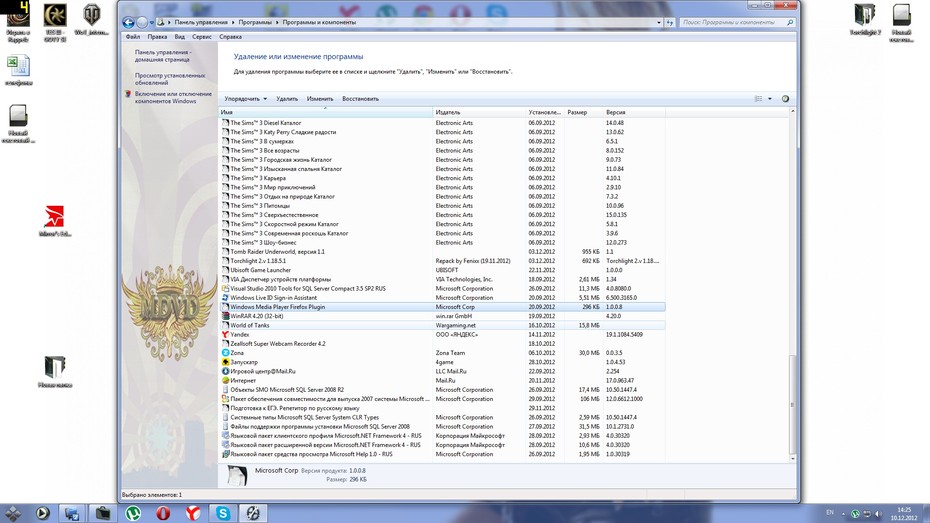Viewport: 930px width, 523px height.
Task: Open the Yandex browser taskbar icon
Action: click(x=193, y=514)
